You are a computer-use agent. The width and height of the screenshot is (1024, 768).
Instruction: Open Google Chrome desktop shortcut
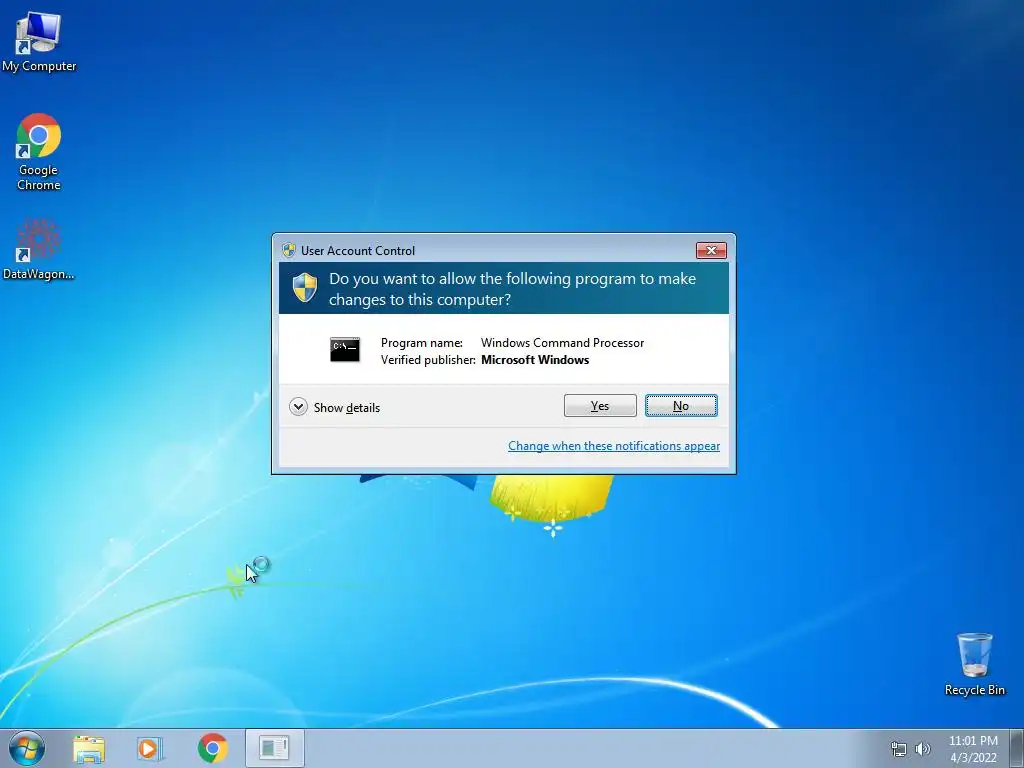point(39,152)
